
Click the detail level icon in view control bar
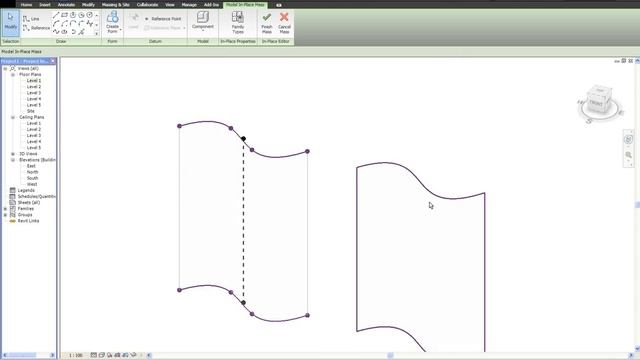coord(94,355)
